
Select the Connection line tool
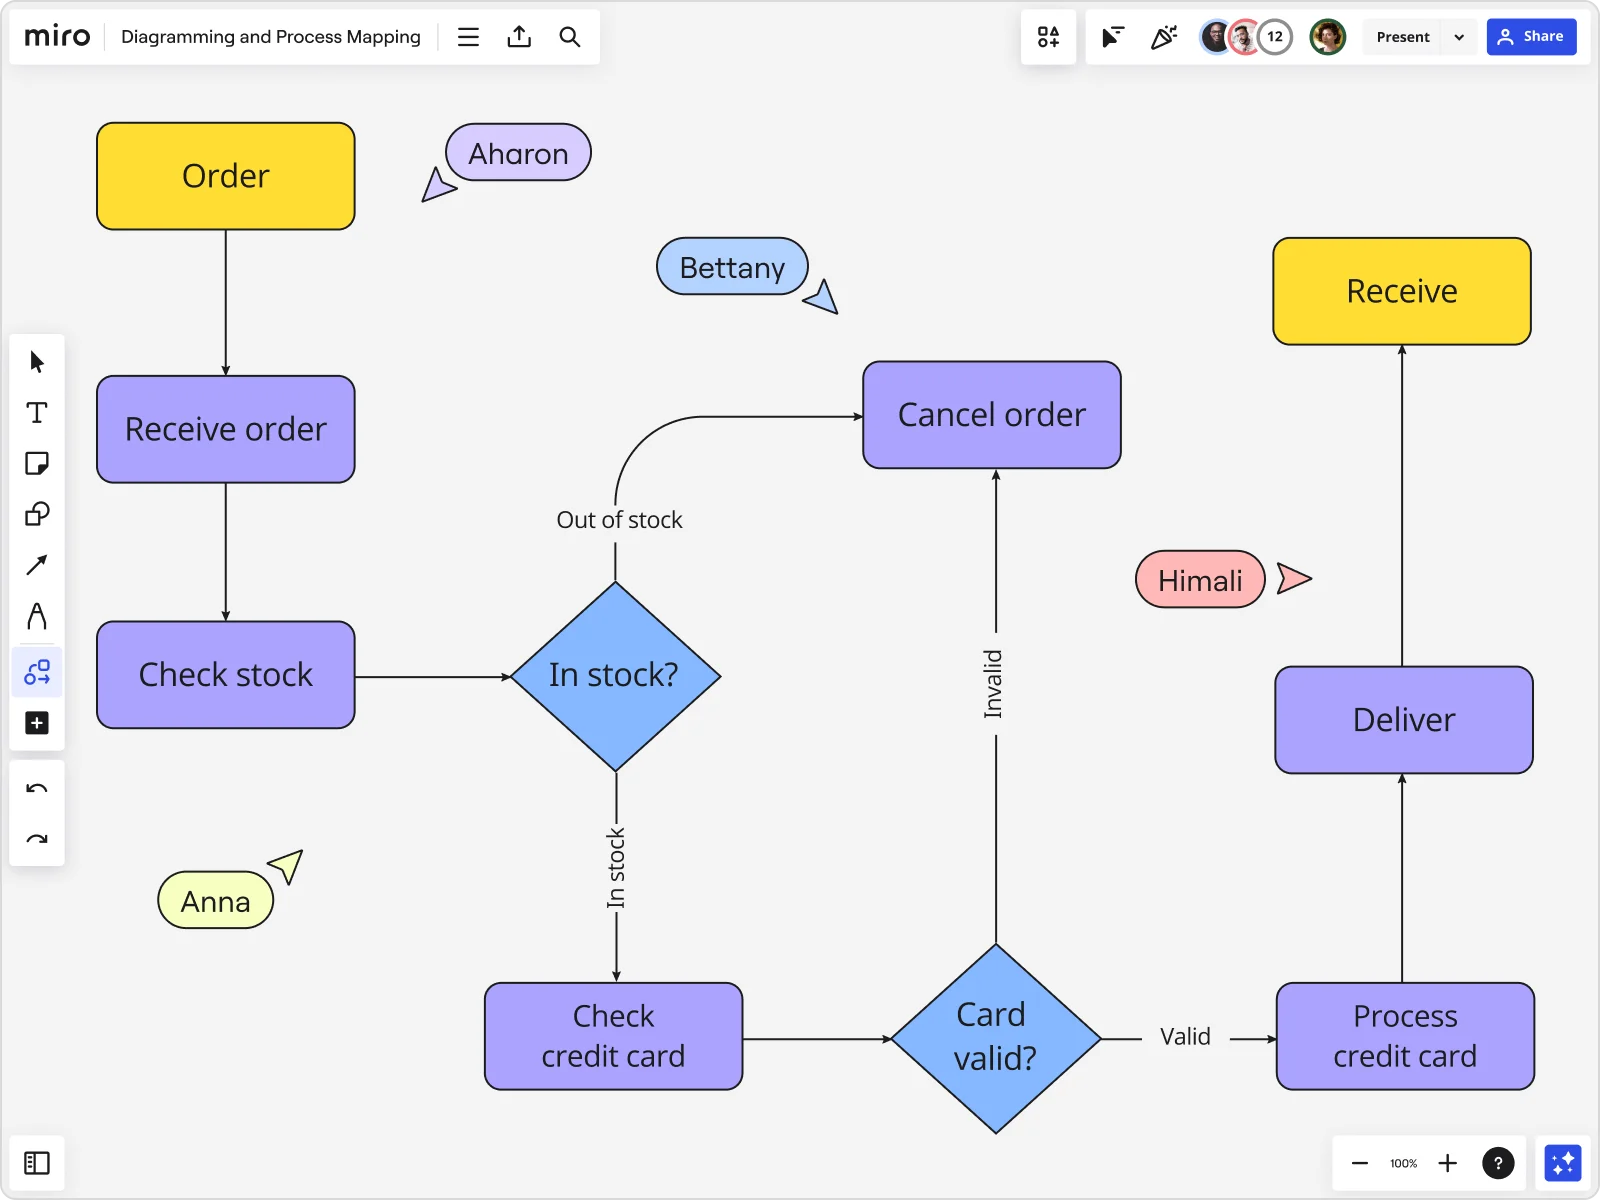(x=37, y=565)
